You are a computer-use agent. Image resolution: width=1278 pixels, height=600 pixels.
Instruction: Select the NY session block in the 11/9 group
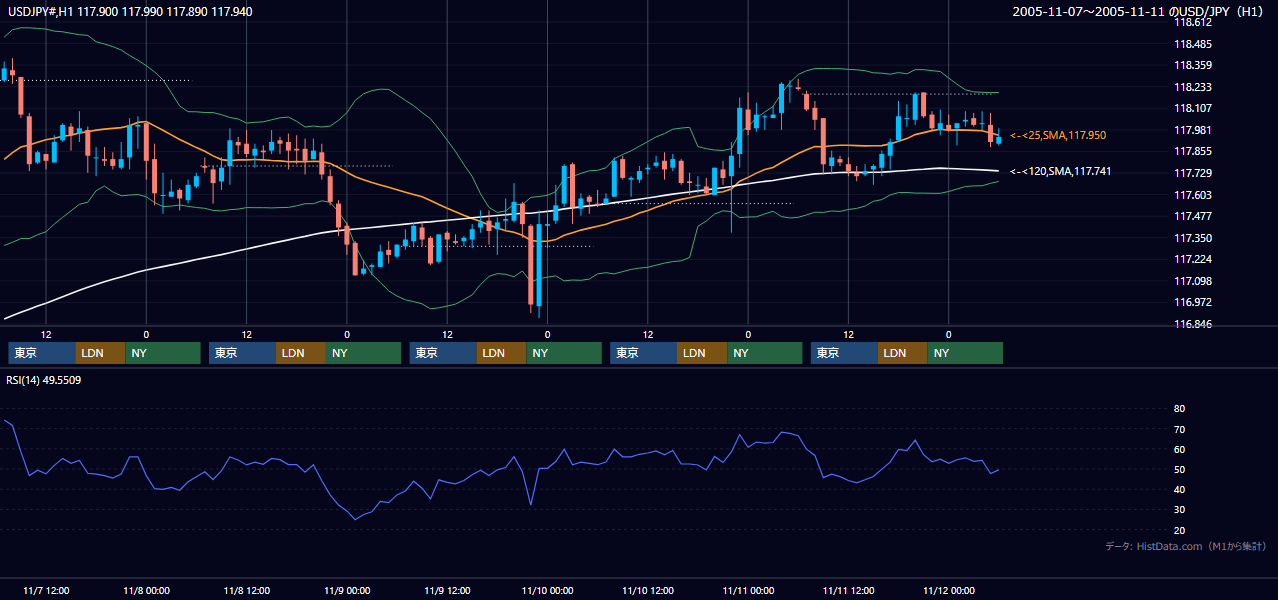click(564, 353)
